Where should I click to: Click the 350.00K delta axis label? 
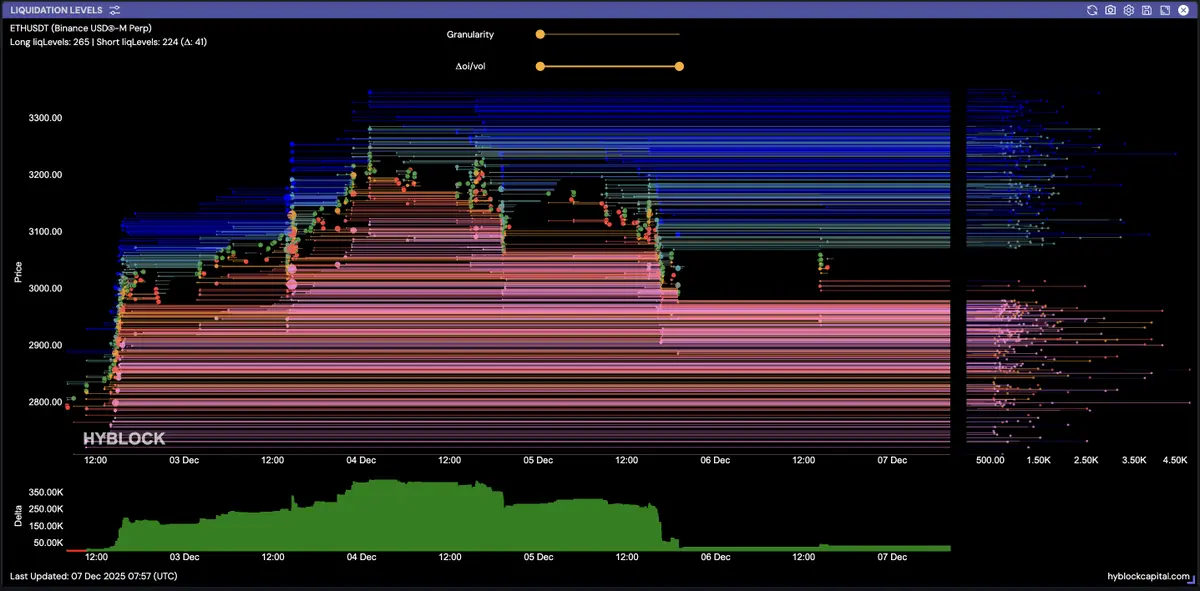(45, 493)
